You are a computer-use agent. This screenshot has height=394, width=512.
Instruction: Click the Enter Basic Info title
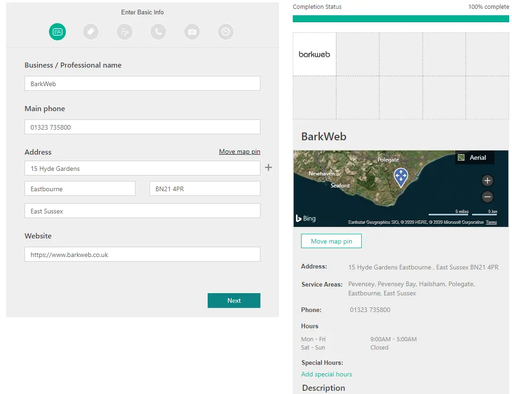(x=142, y=12)
